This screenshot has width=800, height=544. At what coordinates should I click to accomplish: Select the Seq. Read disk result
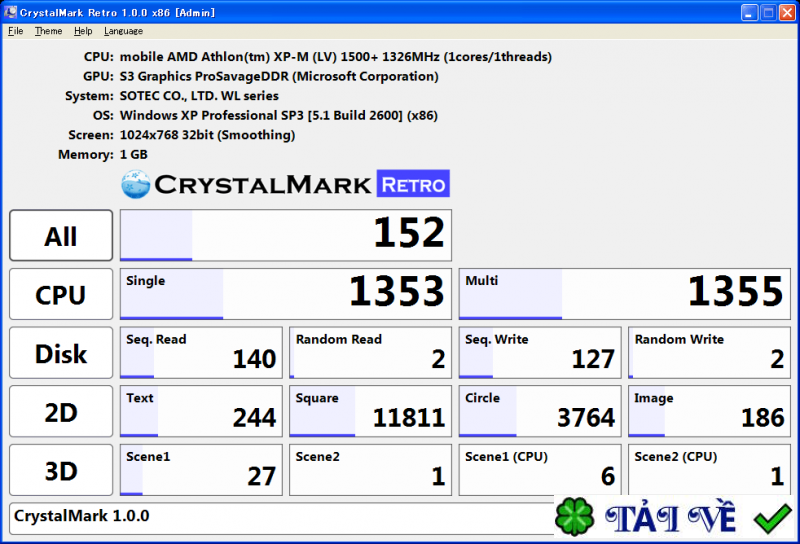(201, 353)
